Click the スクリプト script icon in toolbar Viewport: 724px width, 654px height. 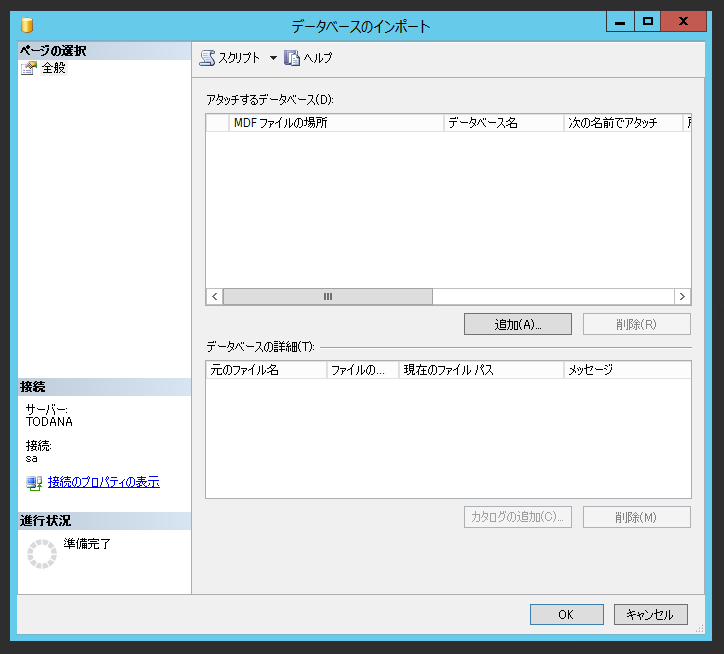click(207, 58)
